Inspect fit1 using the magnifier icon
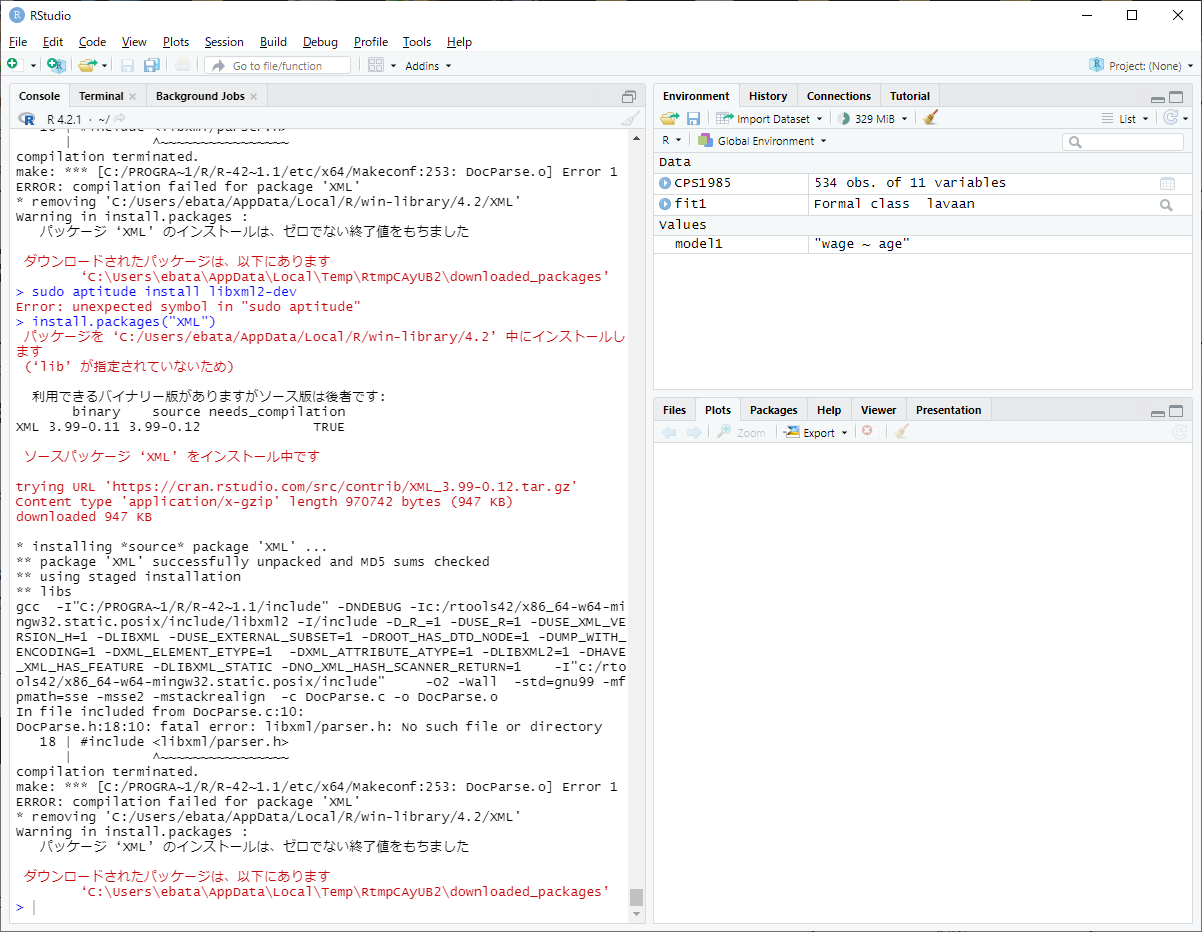This screenshot has width=1202, height=932. pyautogui.click(x=1166, y=204)
